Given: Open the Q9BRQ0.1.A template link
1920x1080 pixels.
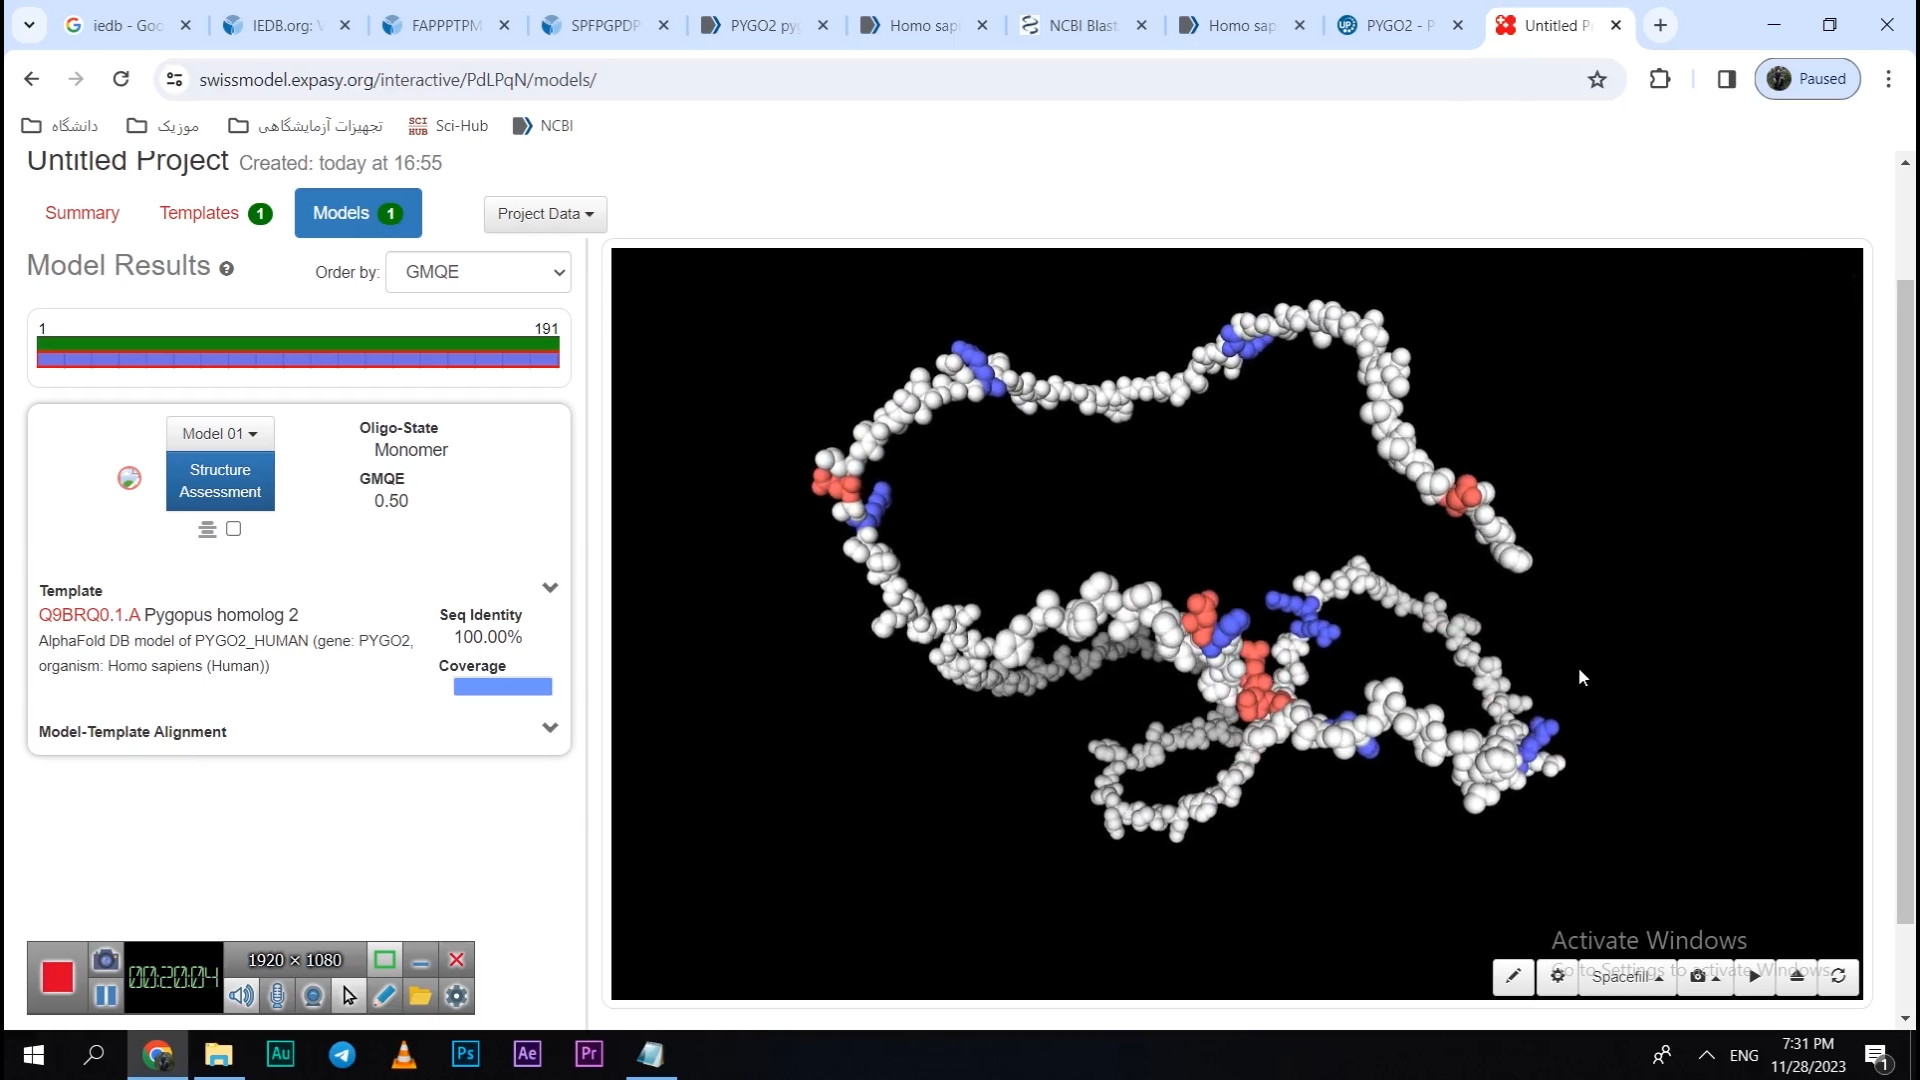Looking at the screenshot, I should (x=90, y=615).
